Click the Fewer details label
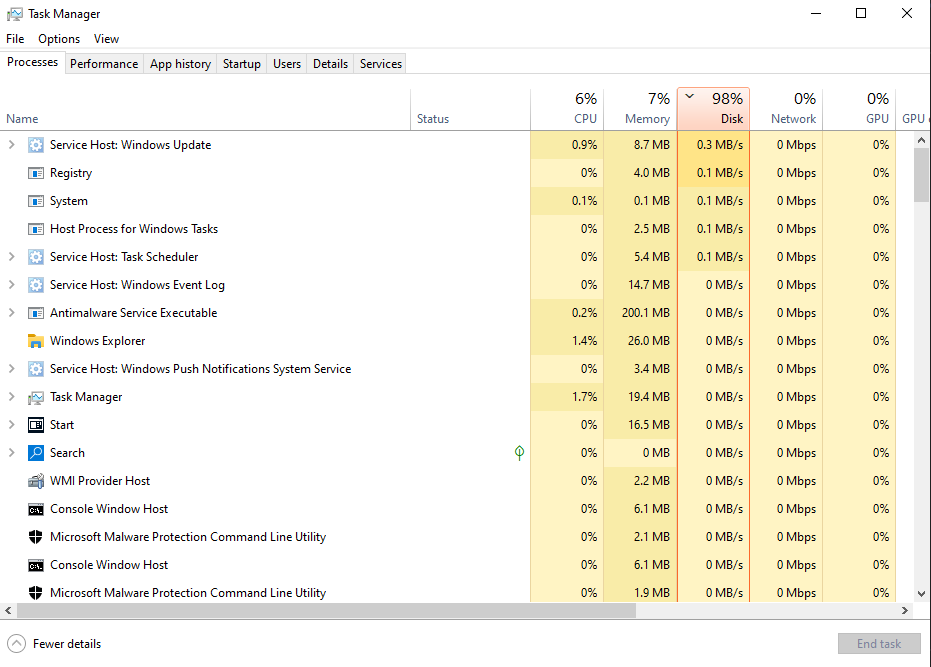The height and width of the screenshot is (667, 931). (x=66, y=643)
